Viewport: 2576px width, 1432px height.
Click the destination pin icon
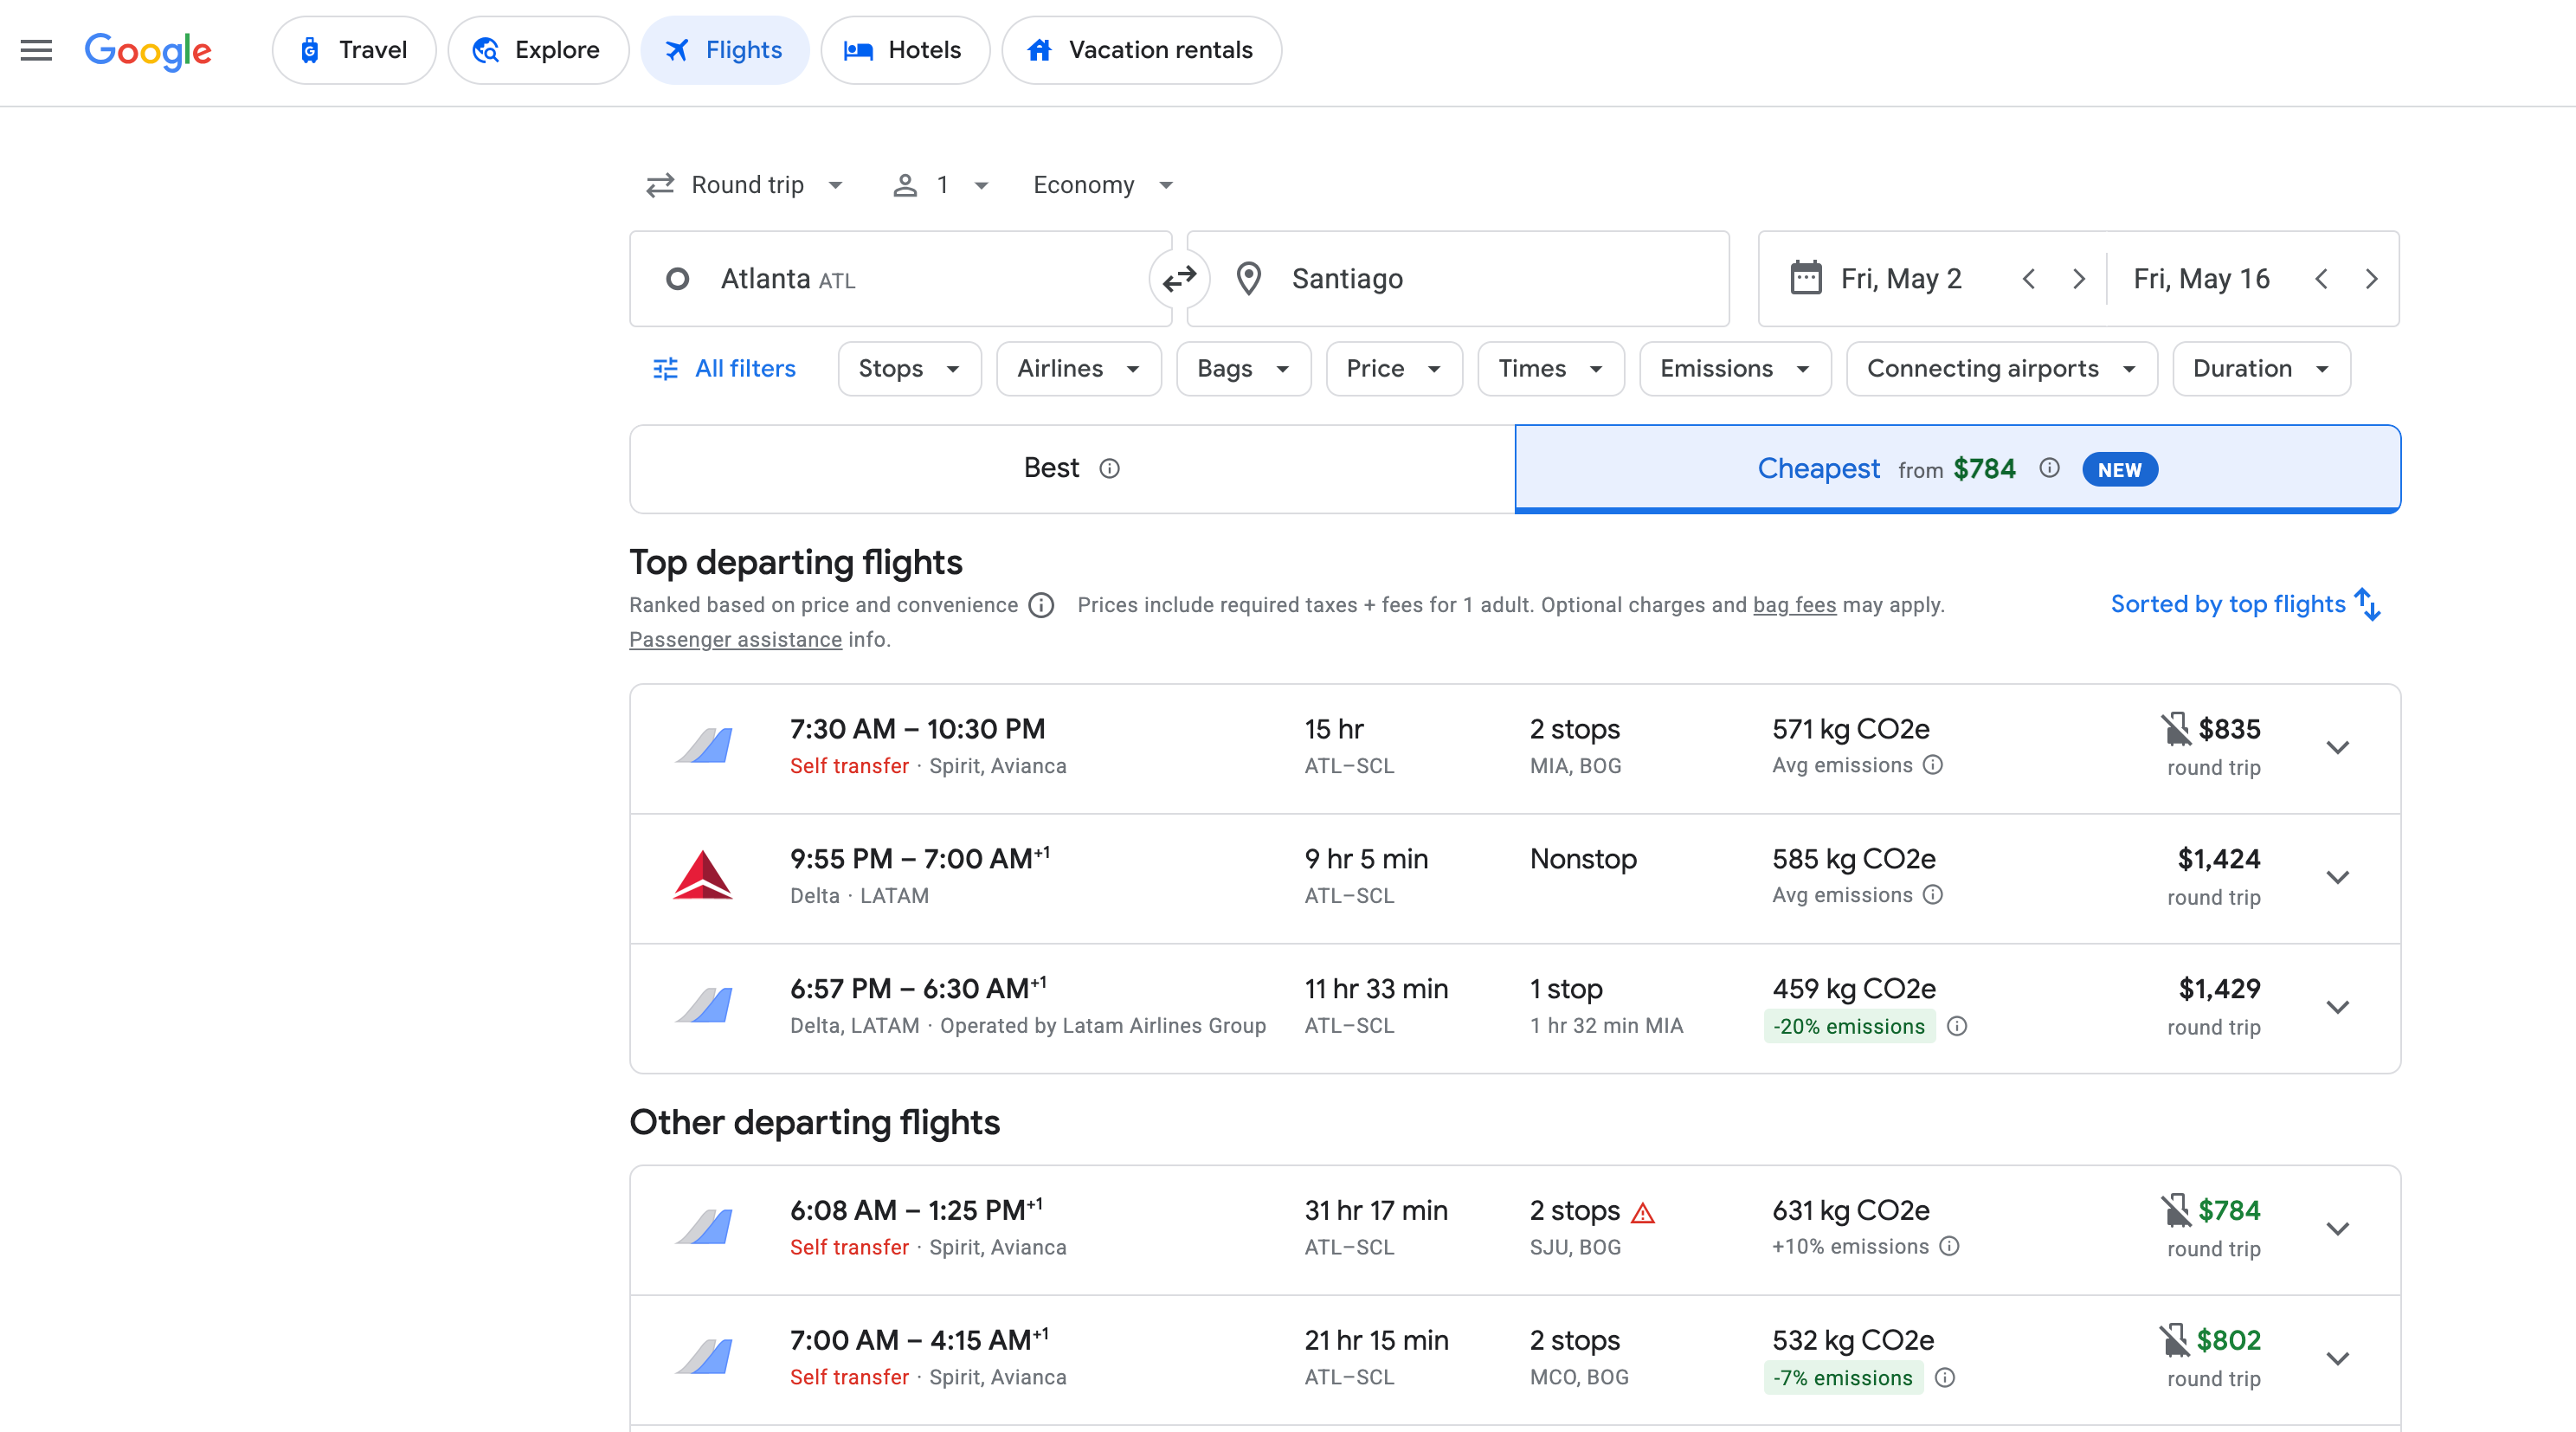coord(1248,279)
